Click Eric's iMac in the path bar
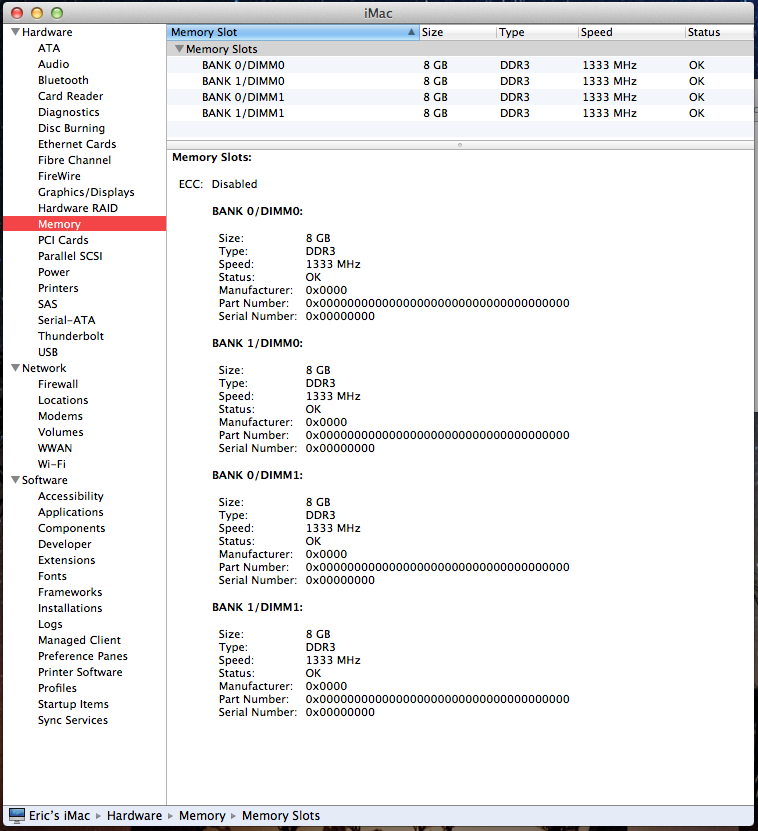 coord(59,816)
